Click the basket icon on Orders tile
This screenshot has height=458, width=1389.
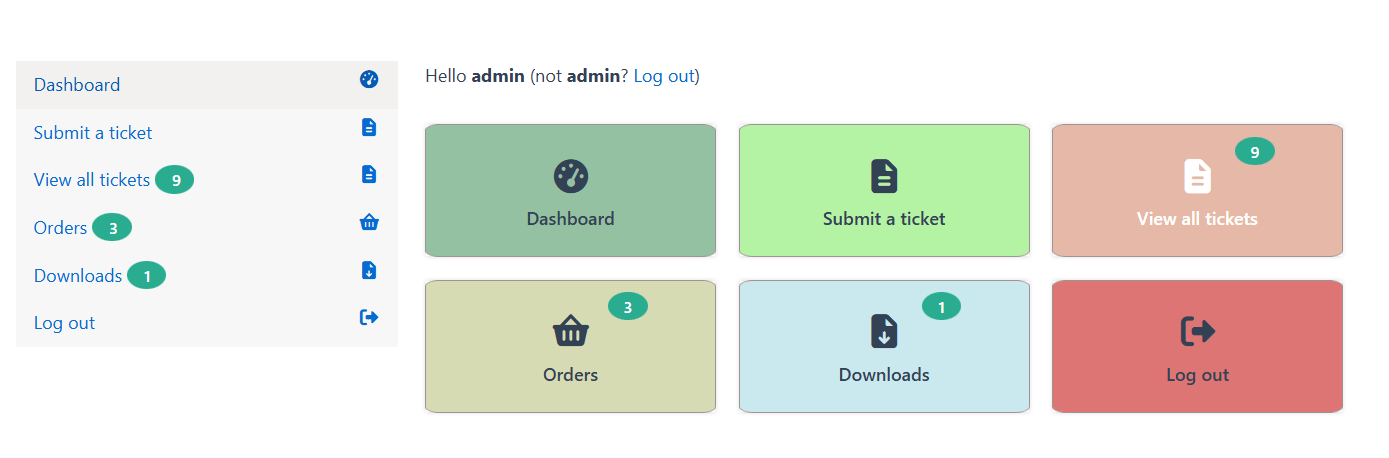pos(570,331)
